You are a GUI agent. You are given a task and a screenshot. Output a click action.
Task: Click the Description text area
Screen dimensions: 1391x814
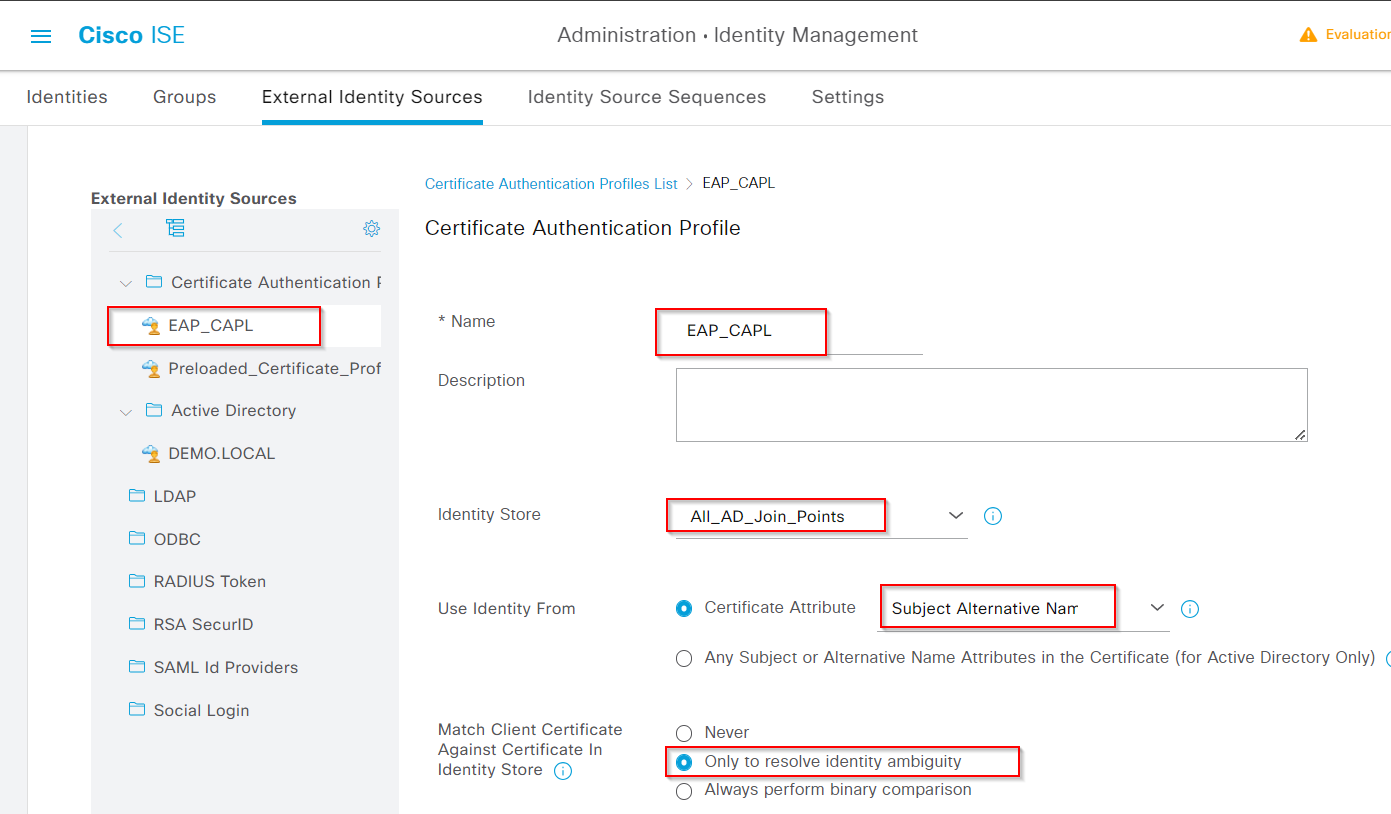pyautogui.click(x=992, y=405)
